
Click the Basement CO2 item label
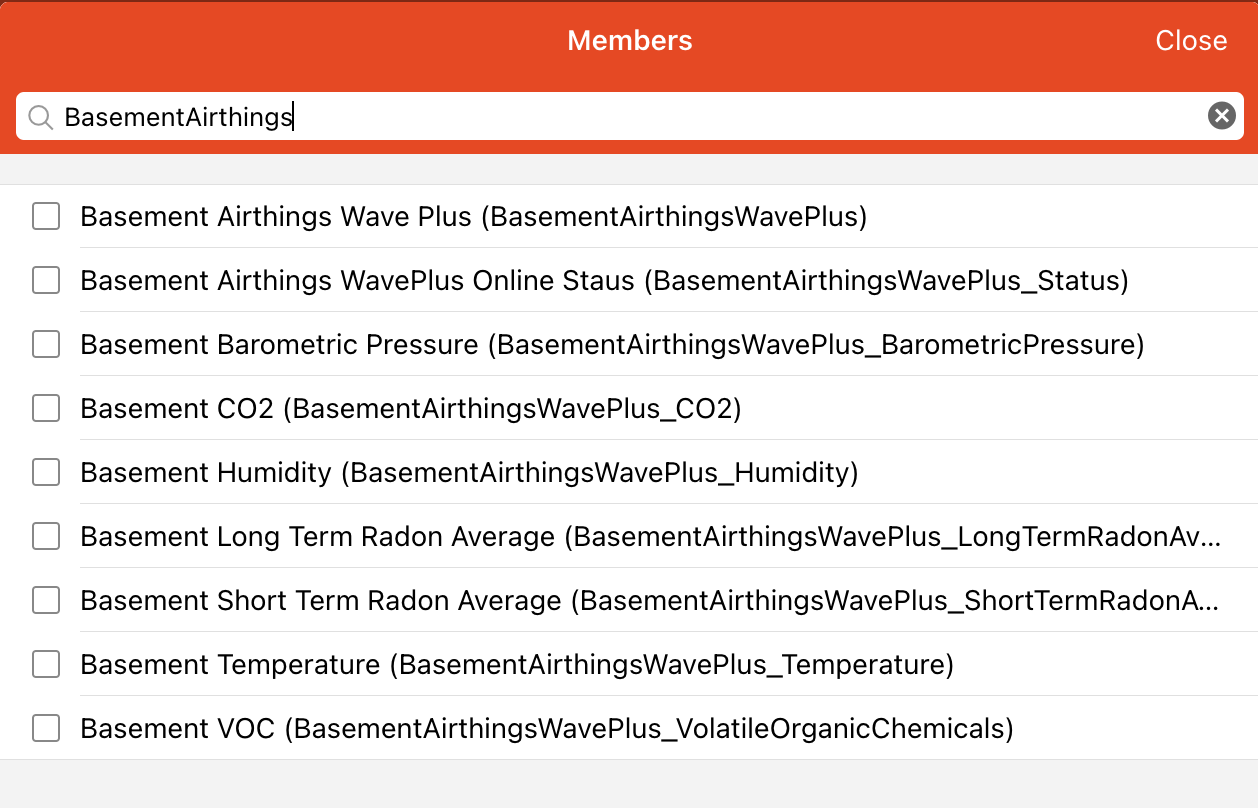click(410, 408)
